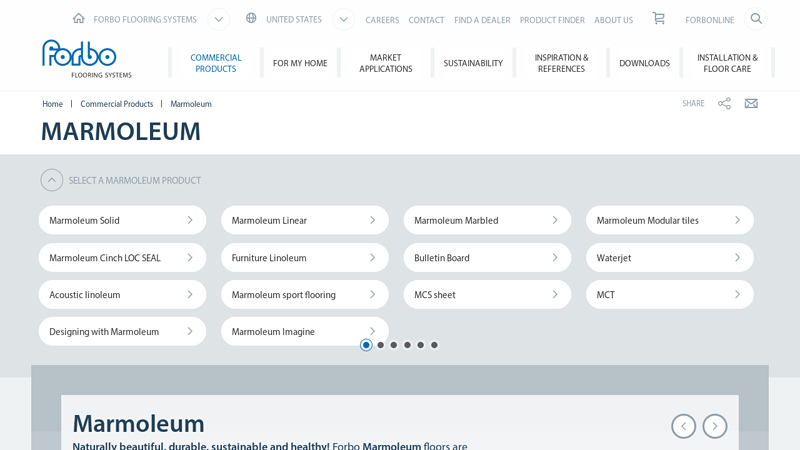The height and width of the screenshot is (450, 800).
Task: Select the third carousel dot
Action: click(394, 345)
